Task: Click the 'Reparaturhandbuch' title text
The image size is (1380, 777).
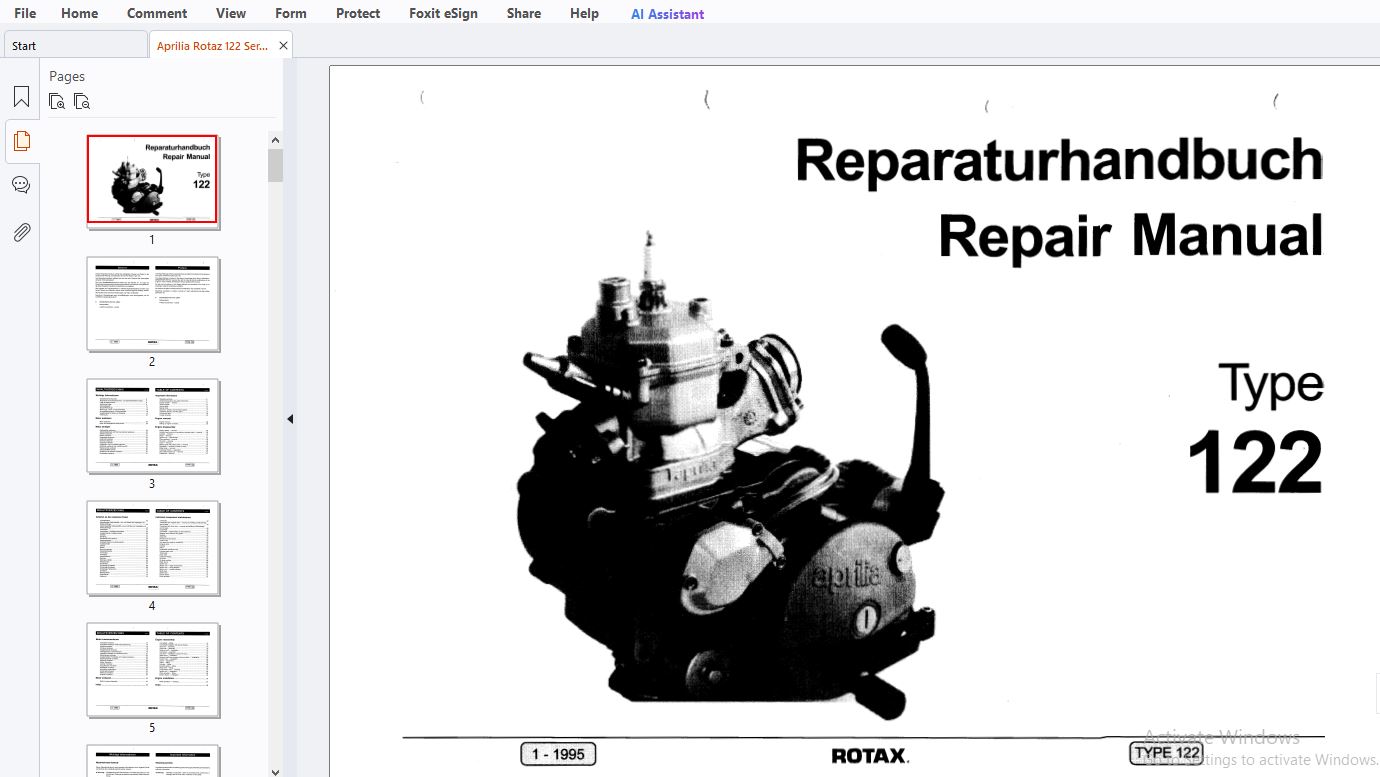Action: [1059, 160]
